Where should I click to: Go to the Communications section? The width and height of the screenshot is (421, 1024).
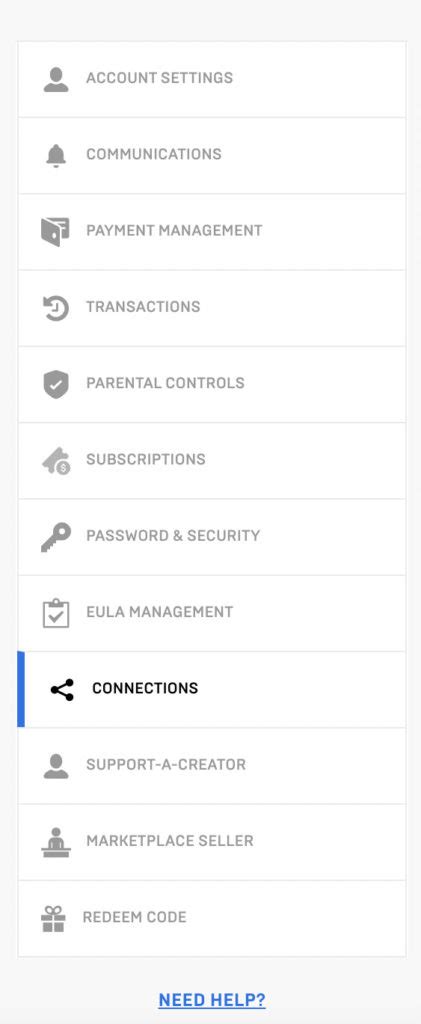[x=211, y=155]
